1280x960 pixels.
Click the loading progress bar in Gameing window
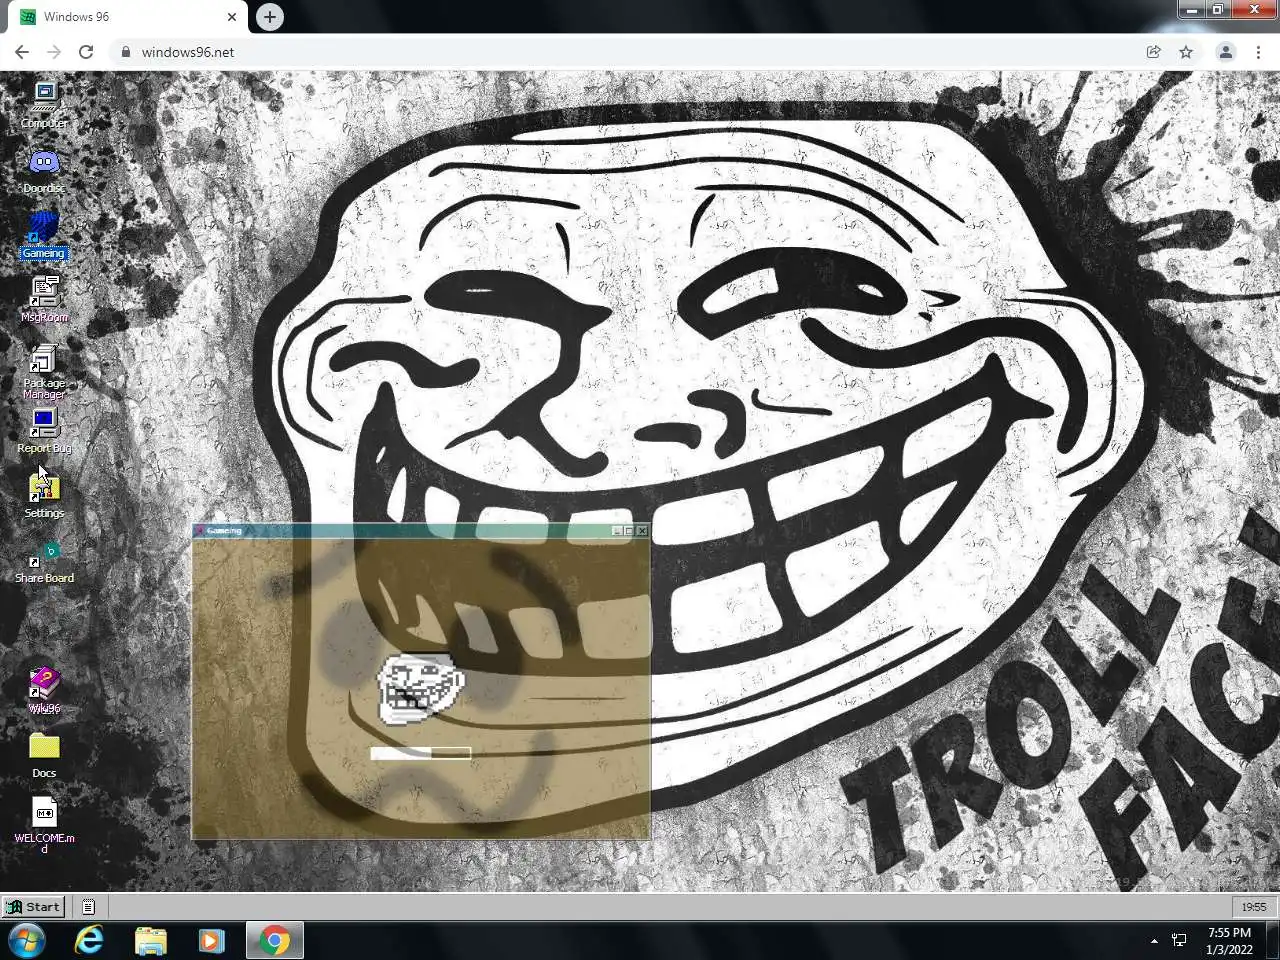click(x=420, y=753)
